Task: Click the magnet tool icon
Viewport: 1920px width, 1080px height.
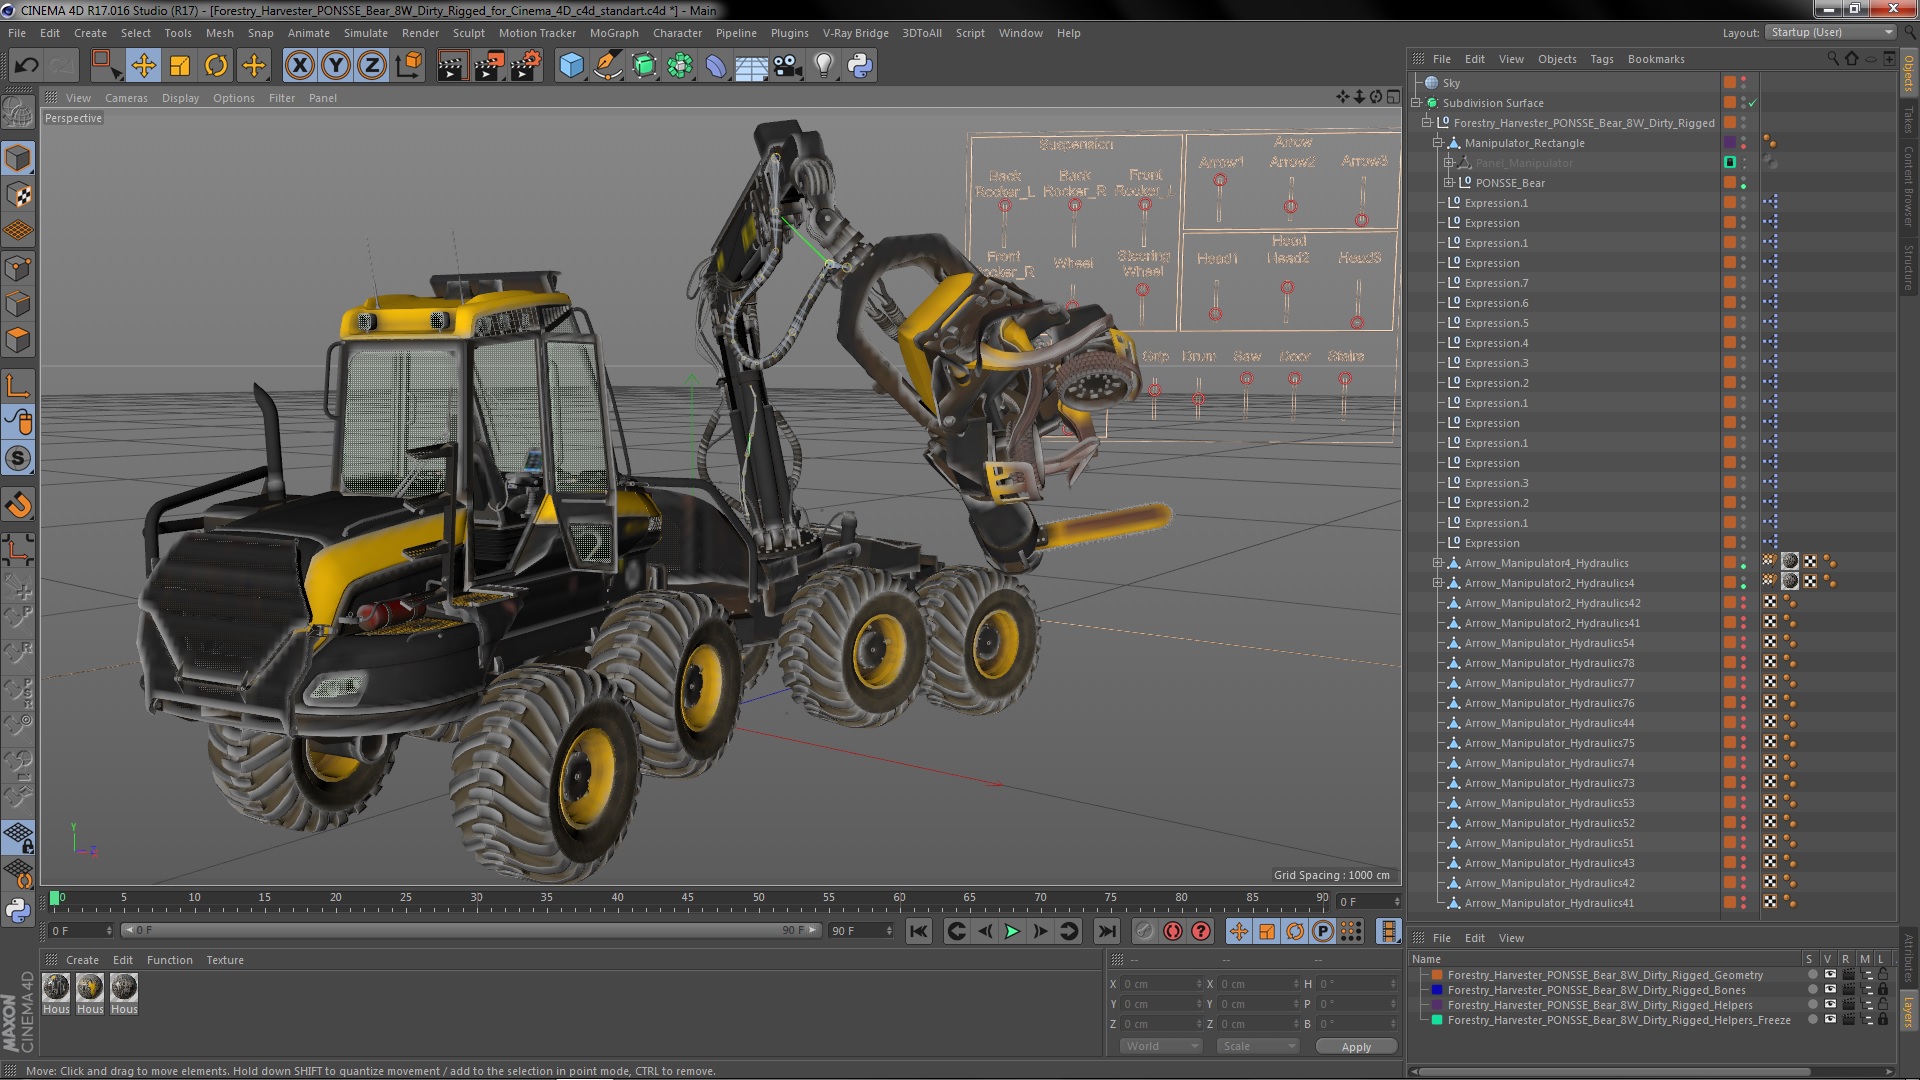Action: click(x=18, y=505)
